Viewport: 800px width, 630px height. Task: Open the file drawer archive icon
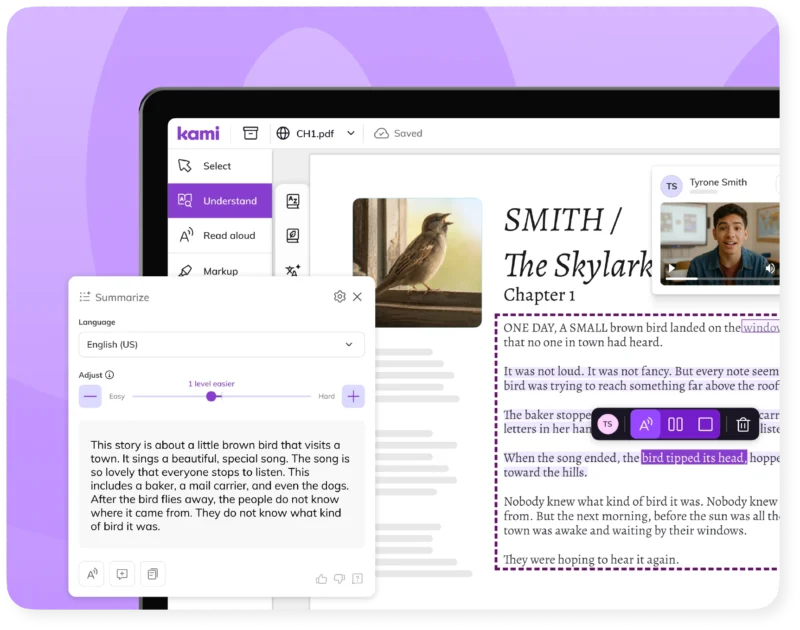(250, 133)
